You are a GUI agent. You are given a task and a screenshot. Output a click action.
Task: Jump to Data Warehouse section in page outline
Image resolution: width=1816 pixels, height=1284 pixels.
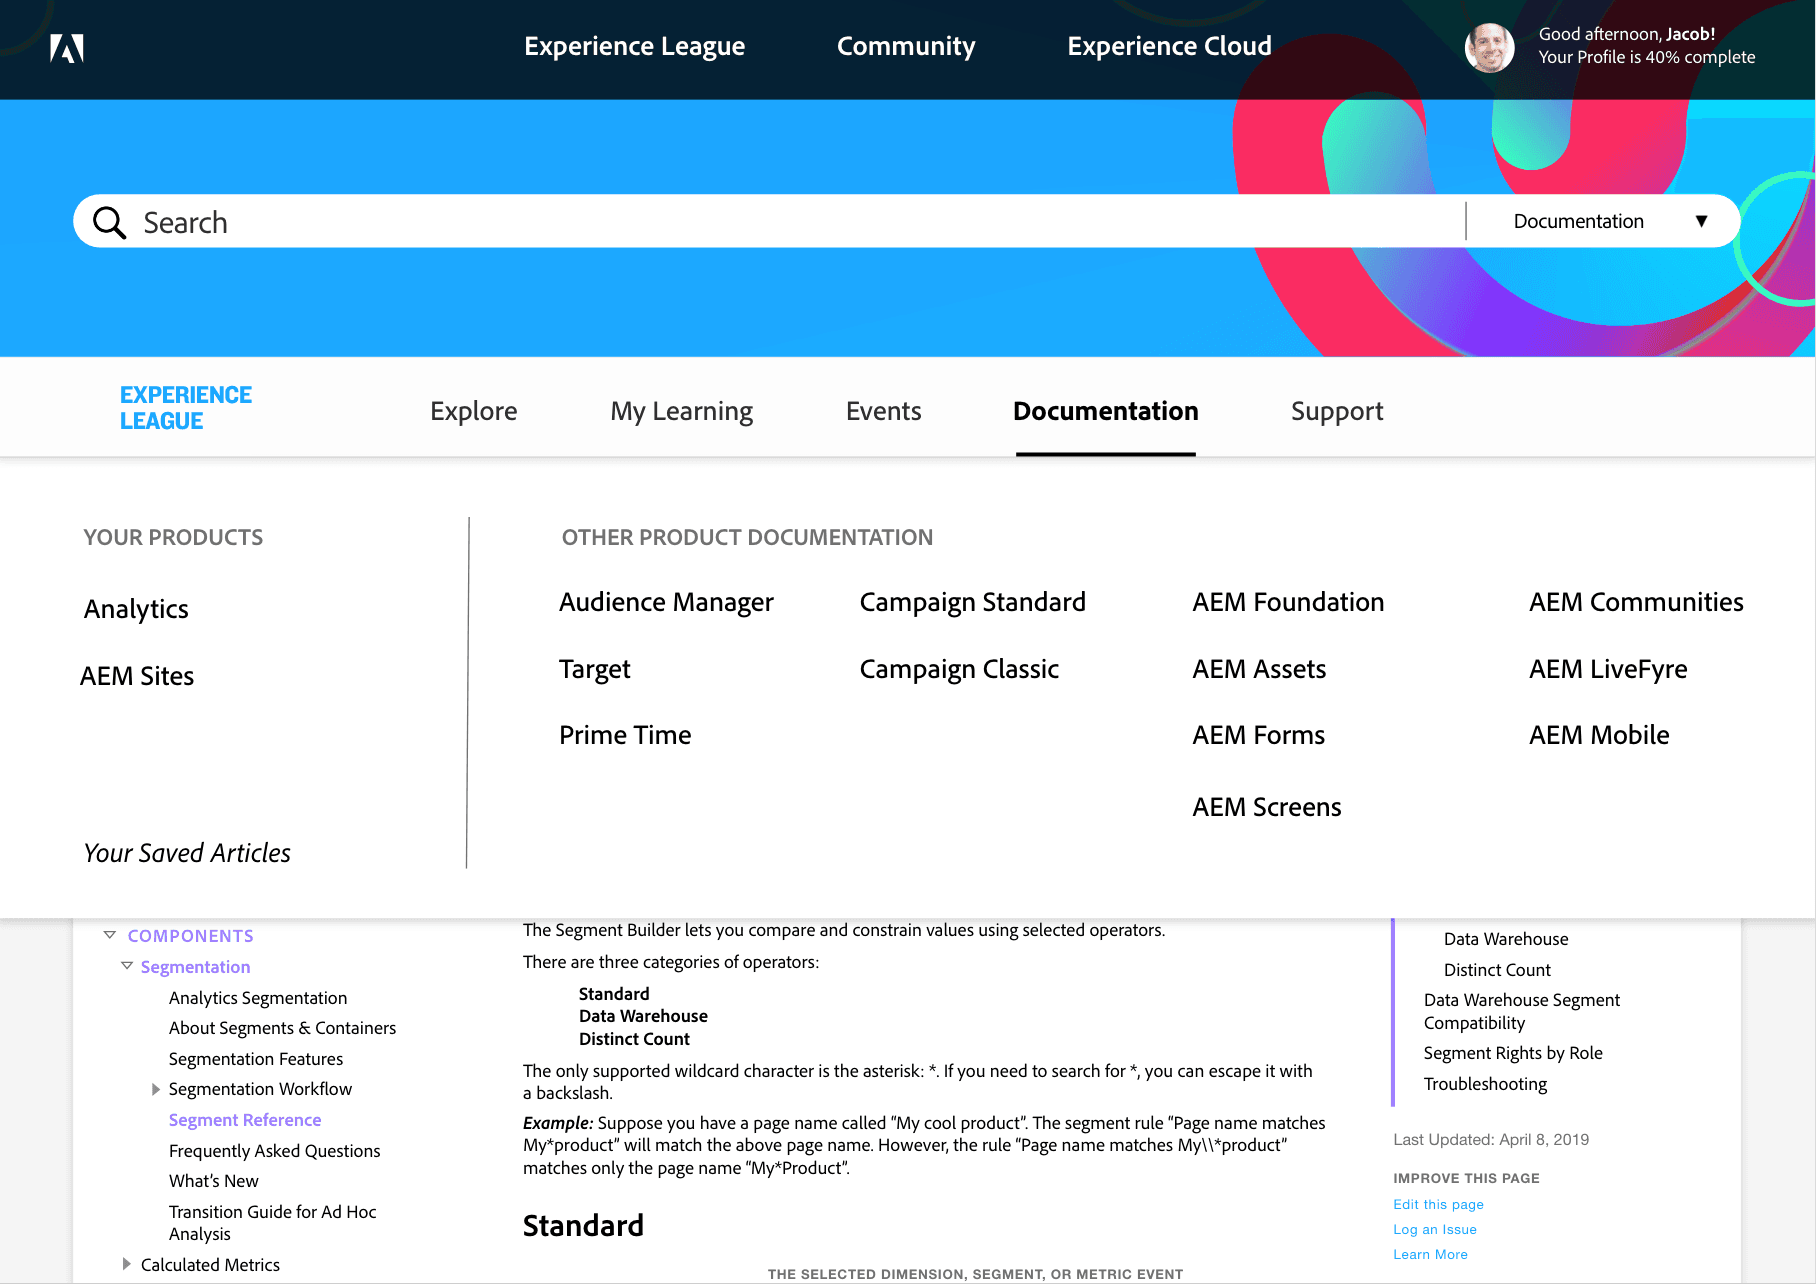(x=1506, y=939)
